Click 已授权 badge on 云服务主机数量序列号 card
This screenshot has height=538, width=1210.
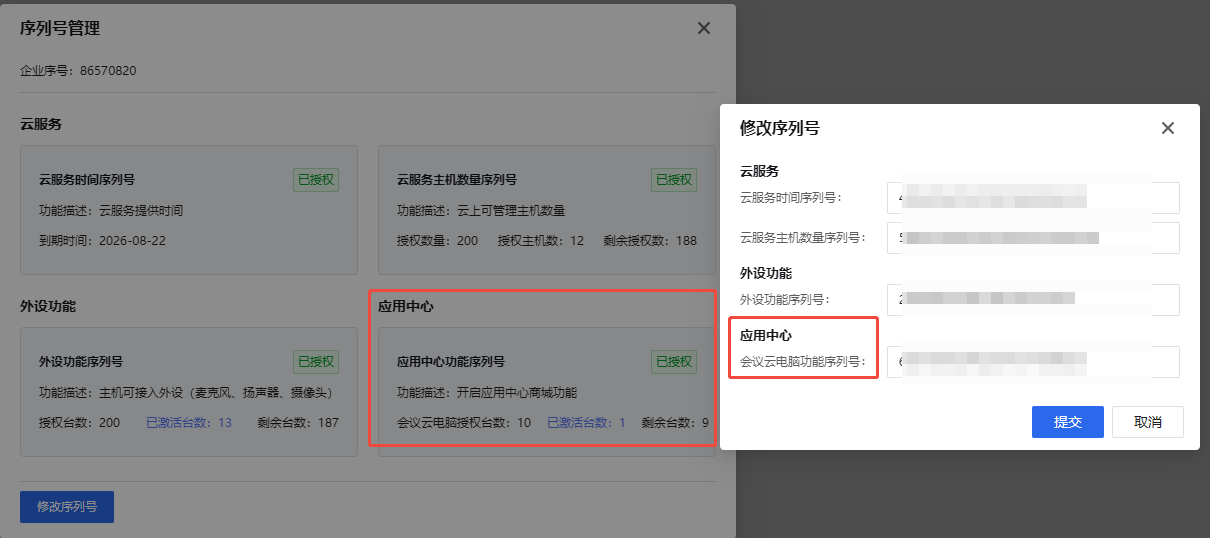673,180
